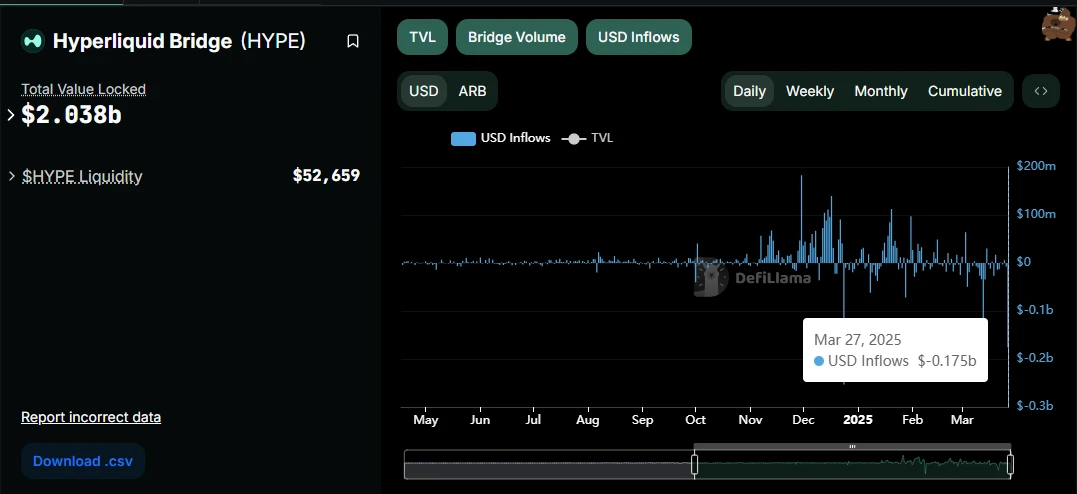Screen dimensions: 1077x494
Task: Expand the $HYPE Liquidity row
Action: 11,176
